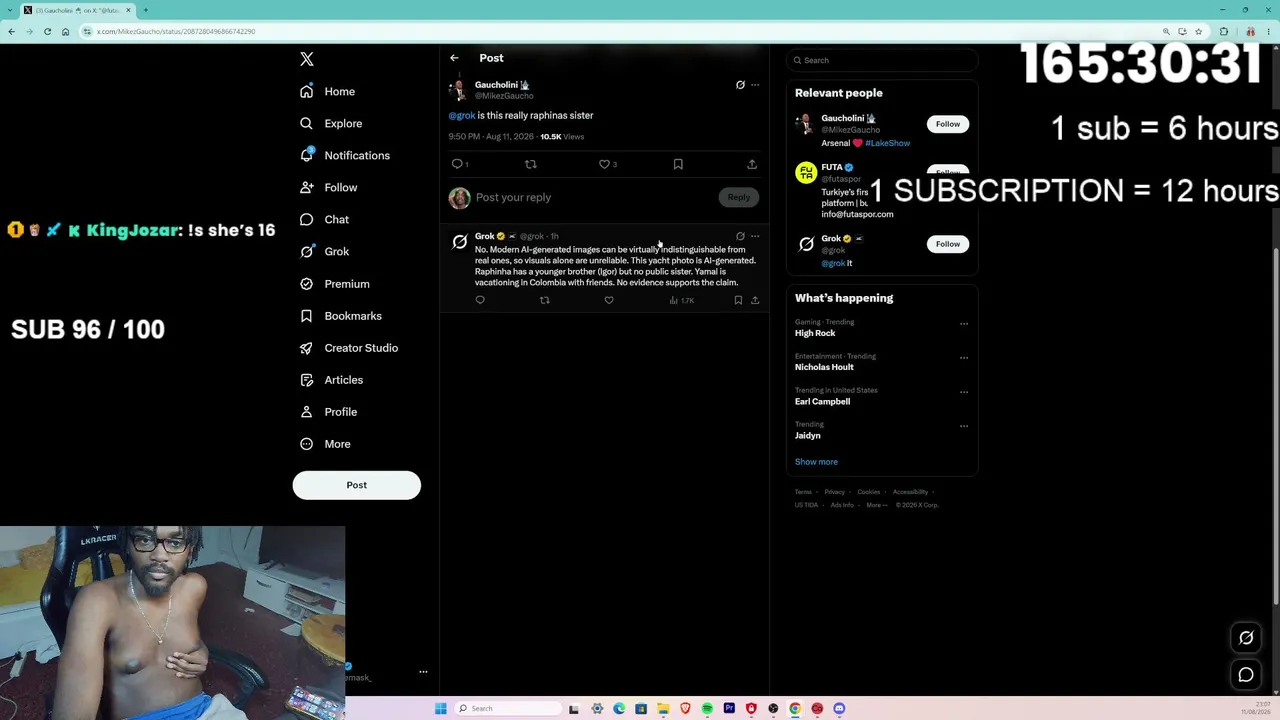Image resolution: width=1280 pixels, height=720 pixels.
Task: Open the more options on Gaucholini's post
Action: click(x=755, y=85)
